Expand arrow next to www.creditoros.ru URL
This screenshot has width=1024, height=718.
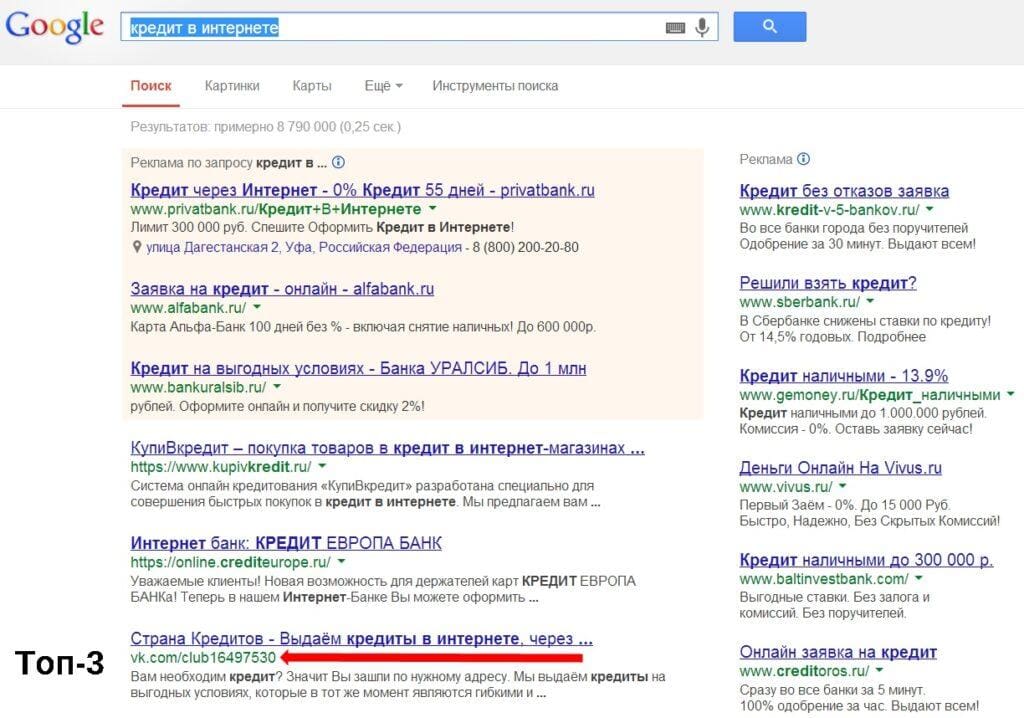880,671
